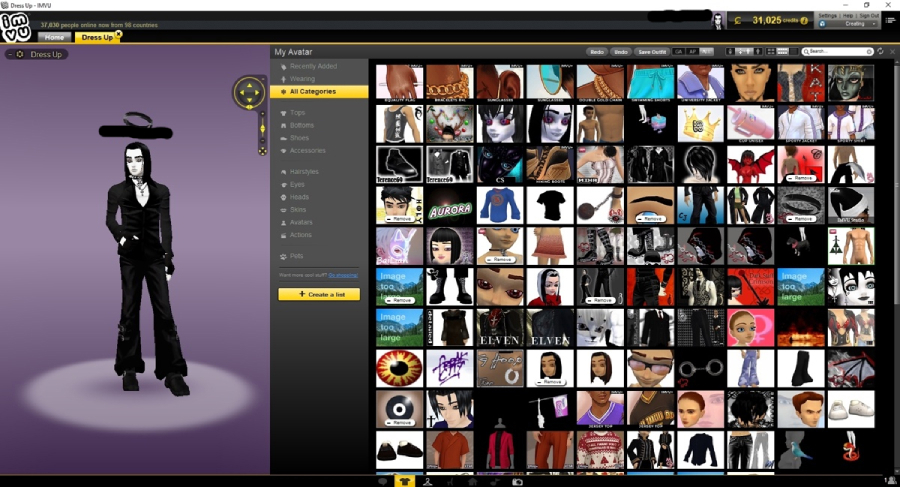Open the Bottoms category
Image resolution: width=900 pixels, height=487 pixels.
[302, 125]
